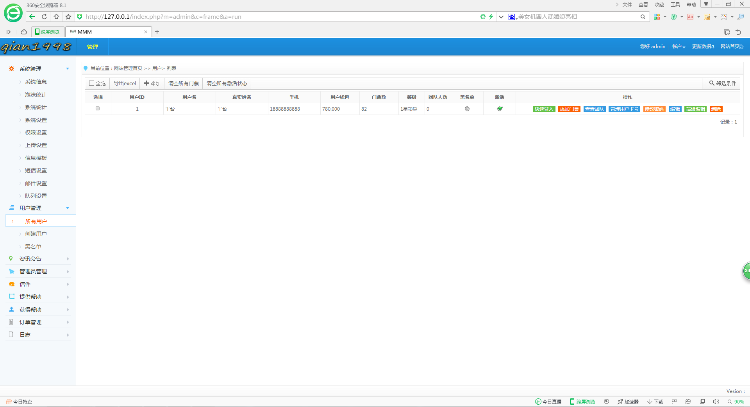
Task: Click the first green action button in user row
Action: point(544,109)
